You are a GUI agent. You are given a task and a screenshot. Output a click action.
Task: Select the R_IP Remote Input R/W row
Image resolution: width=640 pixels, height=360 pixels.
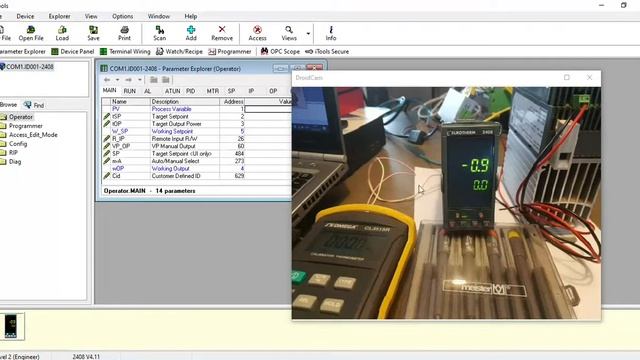point(197,139)
